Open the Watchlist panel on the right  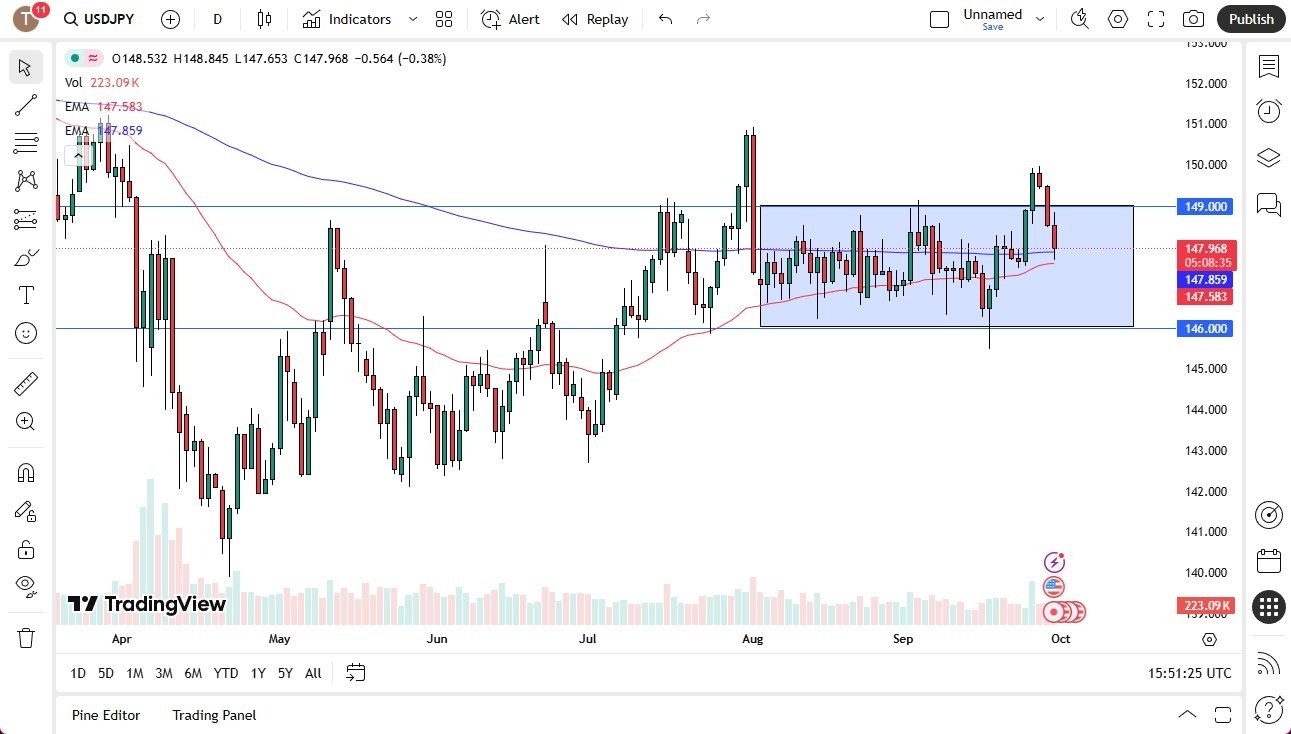click(1268, 67)
